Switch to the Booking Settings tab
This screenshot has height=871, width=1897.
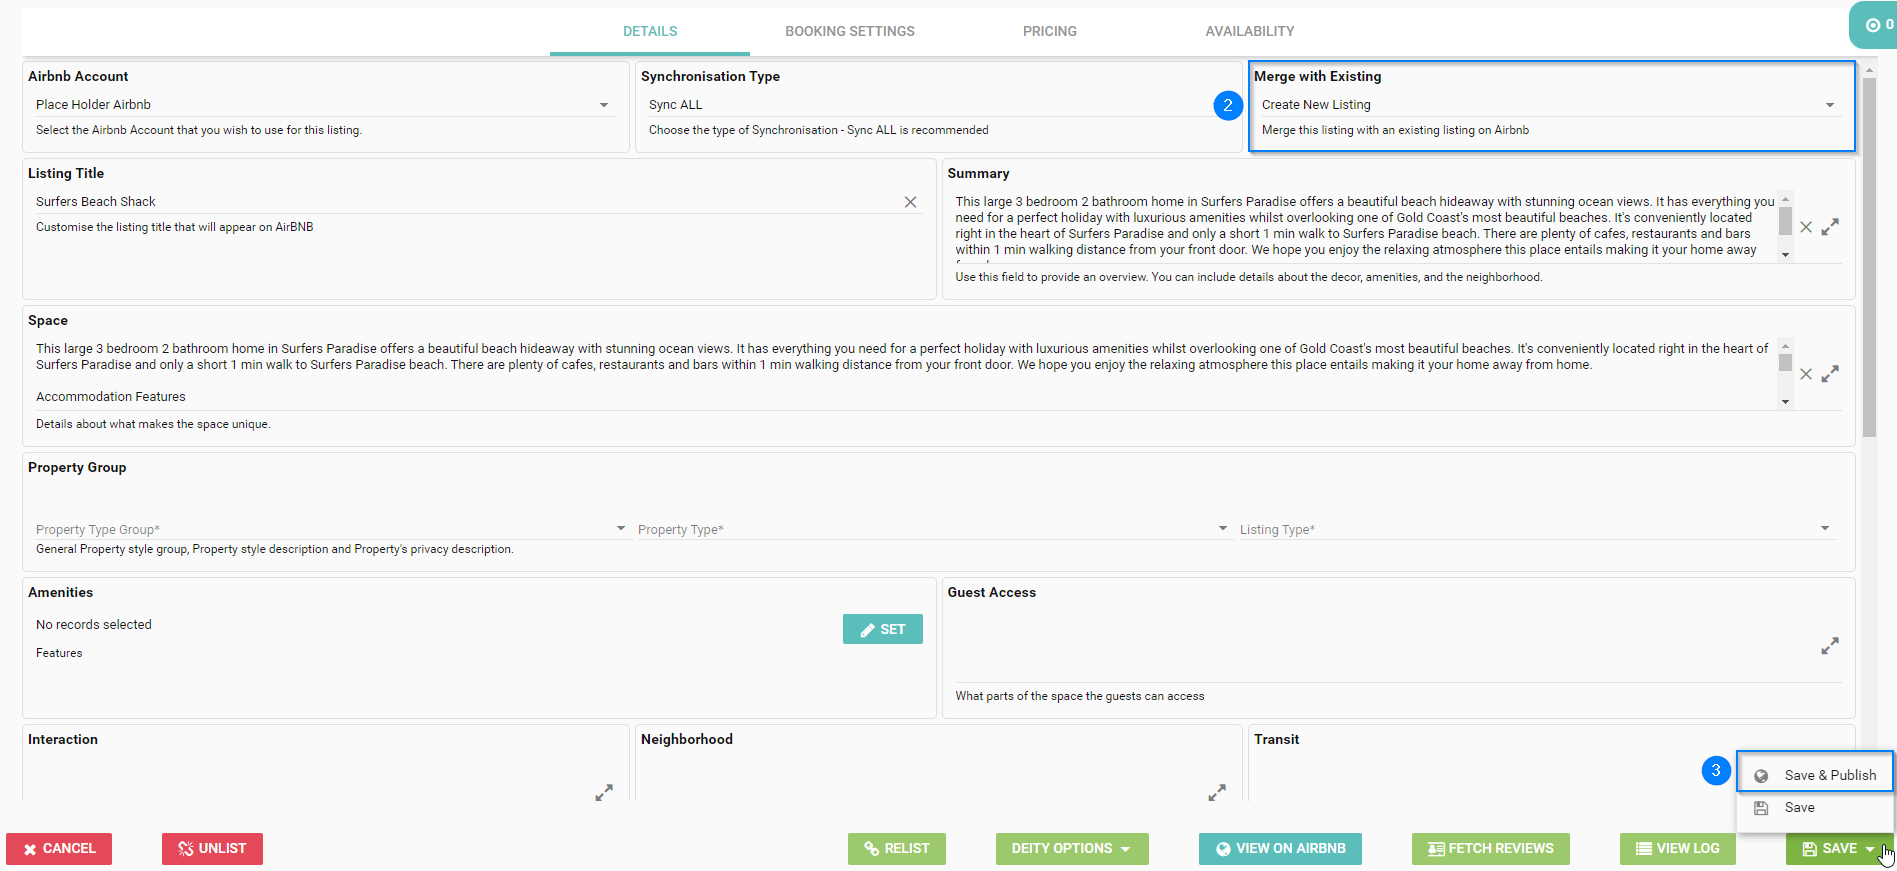point(849,32)
